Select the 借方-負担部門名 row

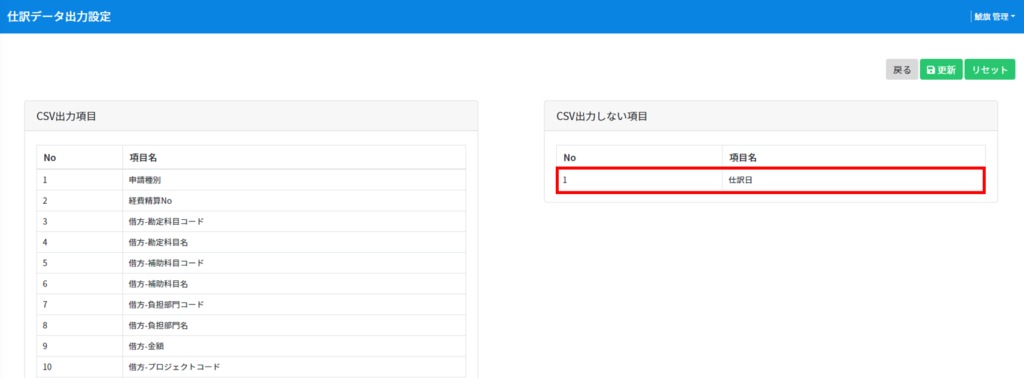coord(251,326)
